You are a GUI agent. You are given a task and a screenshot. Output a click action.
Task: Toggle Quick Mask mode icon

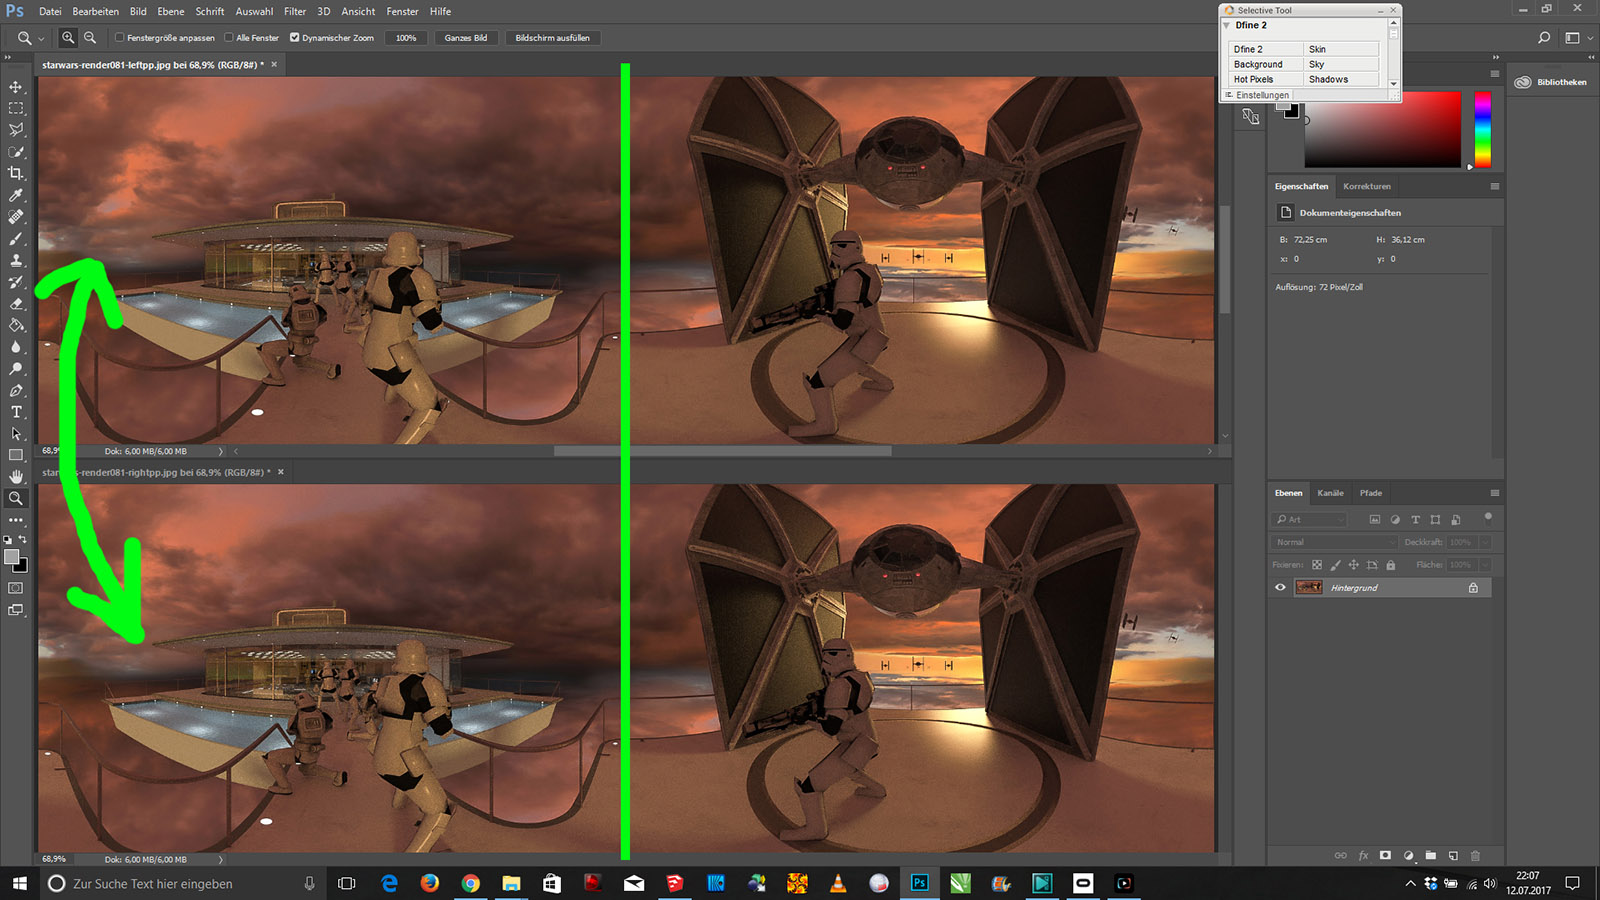[x=16, y=588]
